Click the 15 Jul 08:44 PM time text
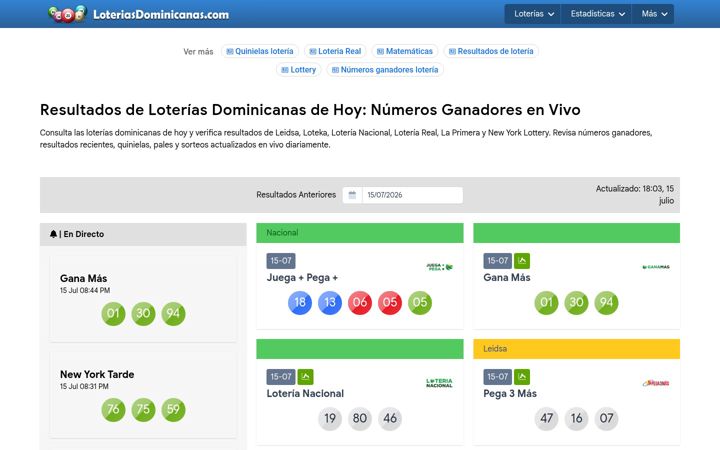 pos(85,291)
